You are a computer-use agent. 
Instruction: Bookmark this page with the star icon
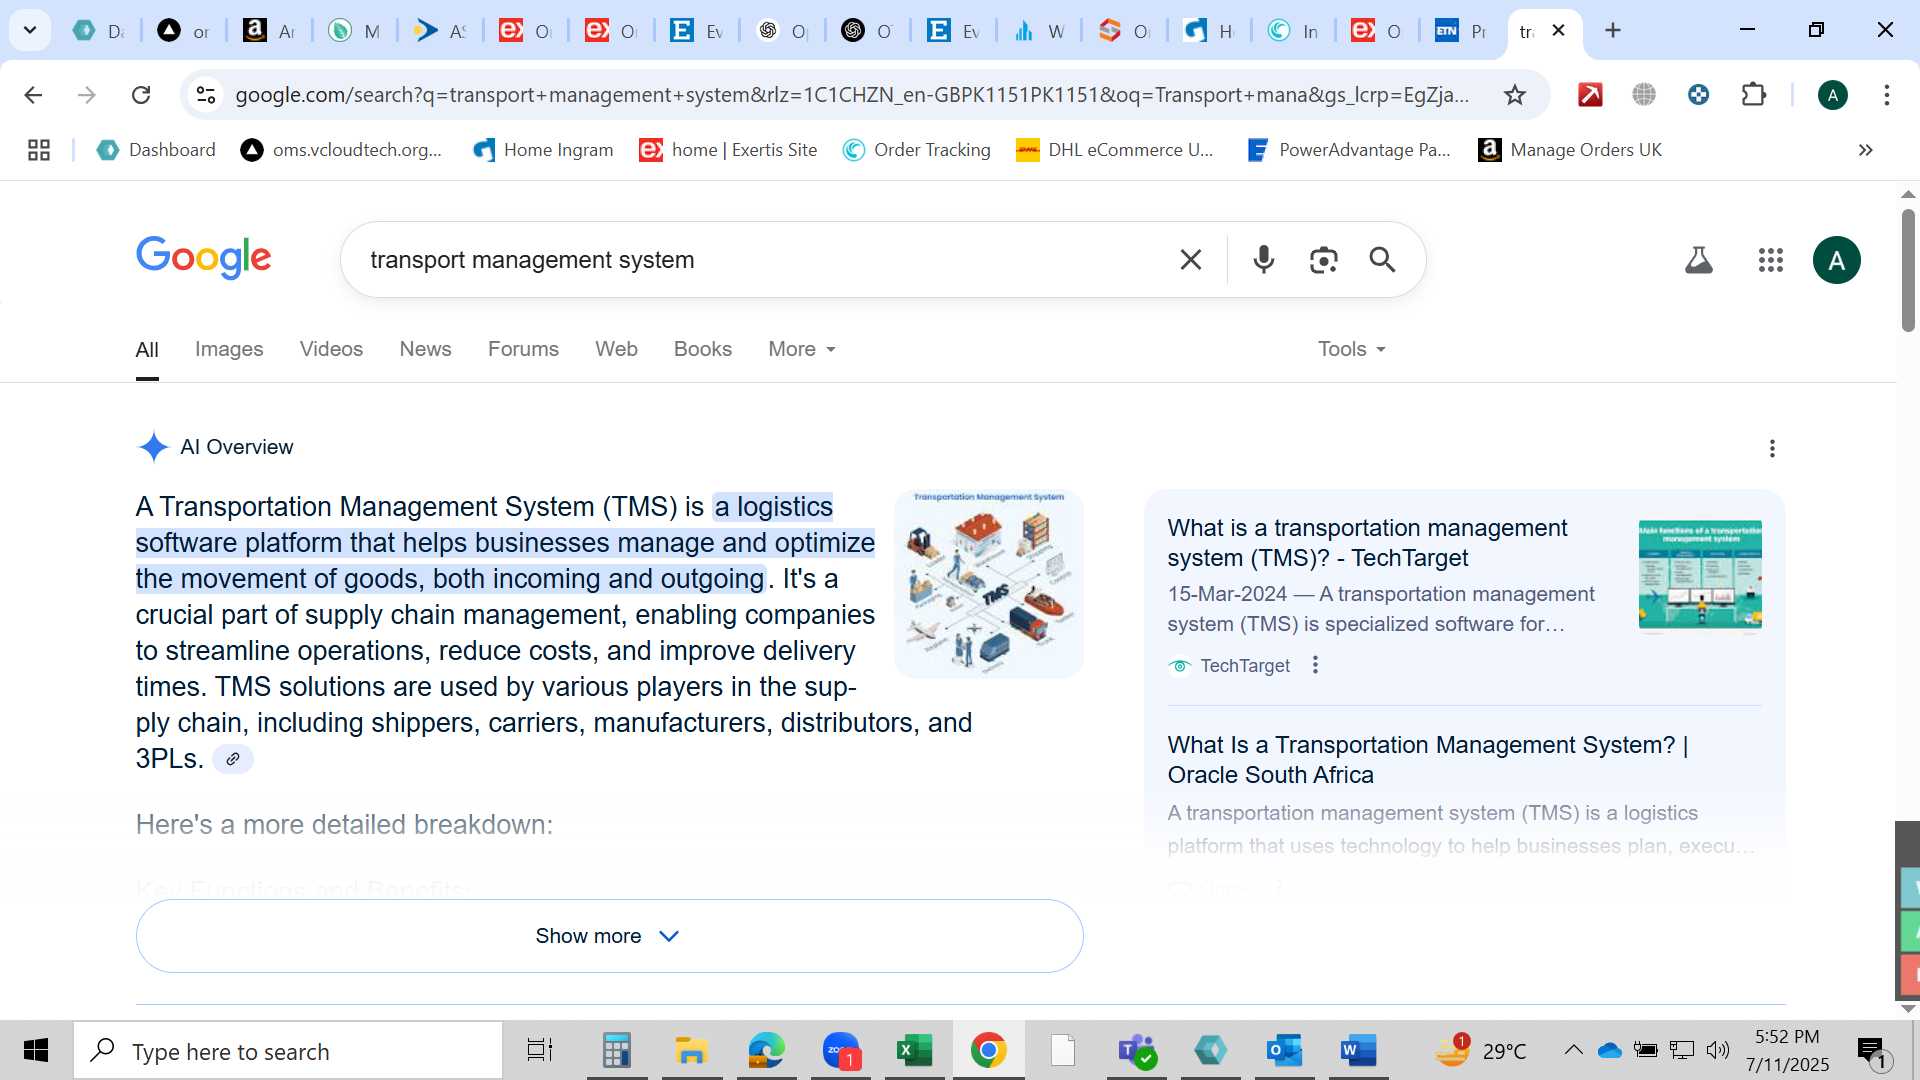[x=1515, y=95]
